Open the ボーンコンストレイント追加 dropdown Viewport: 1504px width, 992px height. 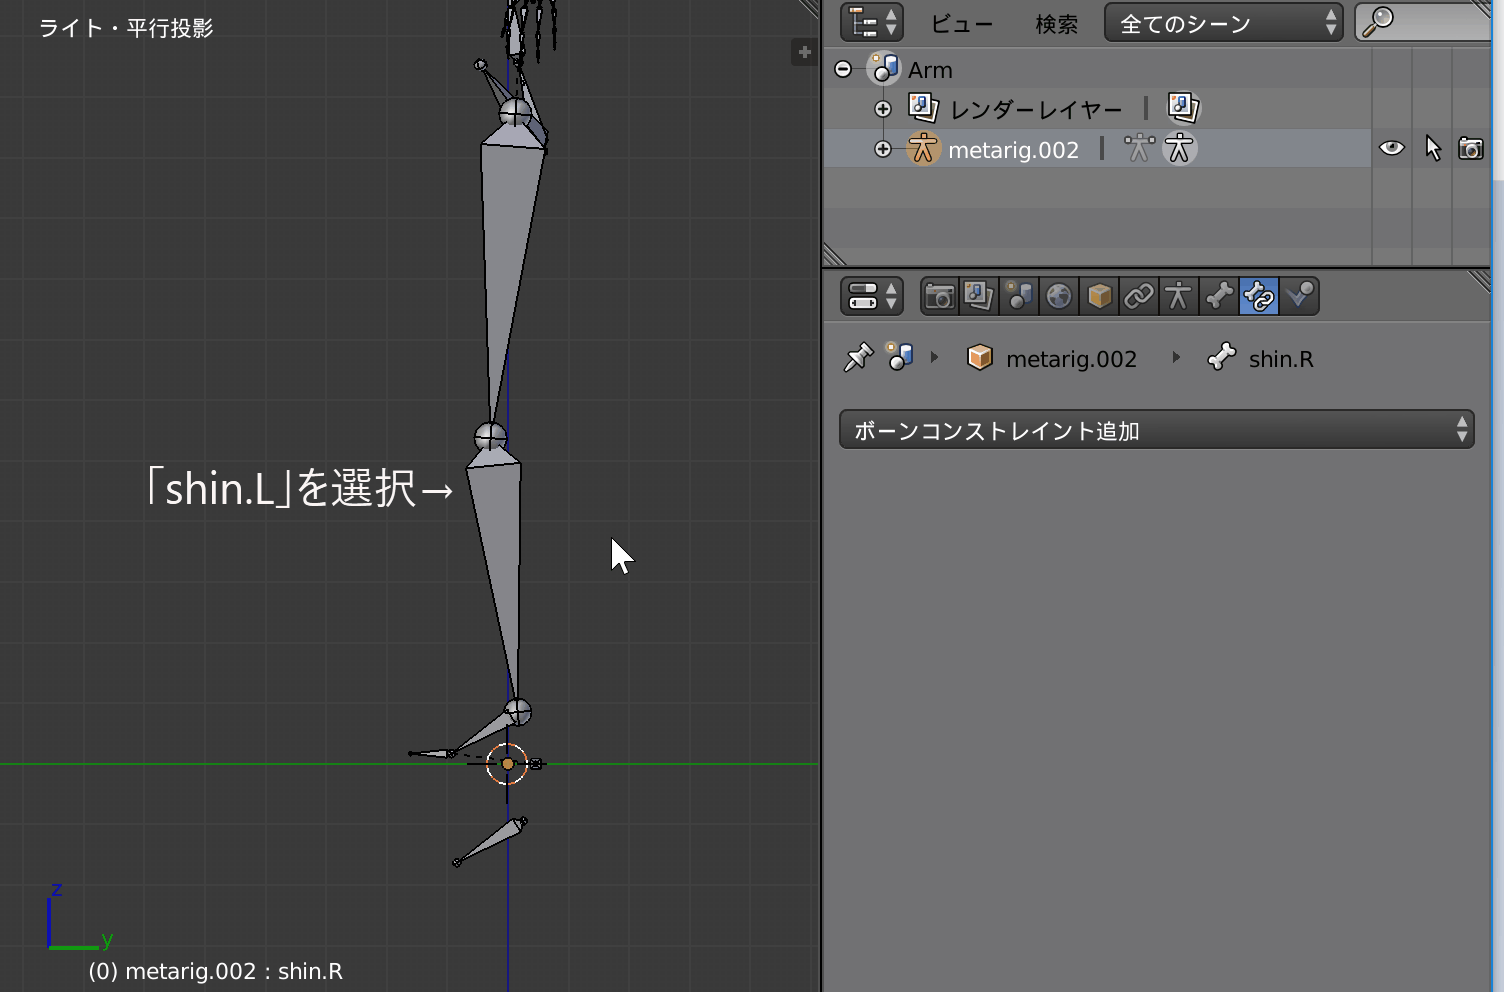[x=1156, y=430]
